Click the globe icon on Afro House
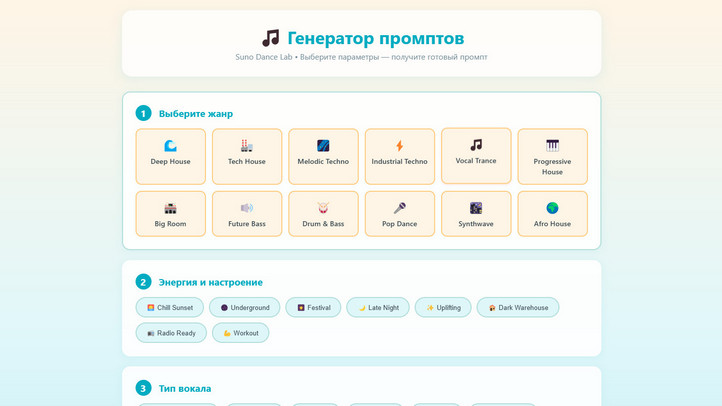 pos(553,208)
